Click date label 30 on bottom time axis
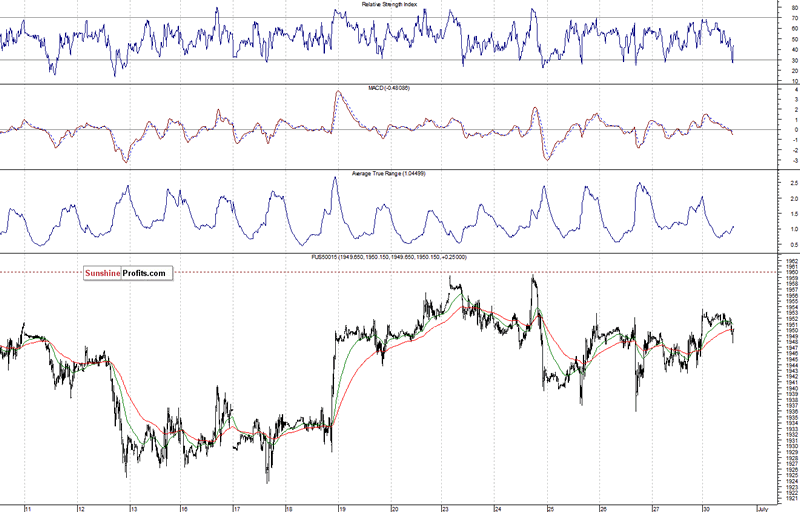 [x=706, y=508]
